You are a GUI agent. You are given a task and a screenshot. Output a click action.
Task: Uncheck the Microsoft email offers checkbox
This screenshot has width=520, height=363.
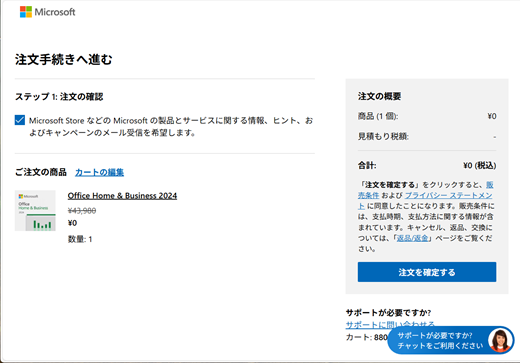pos(20,120)
